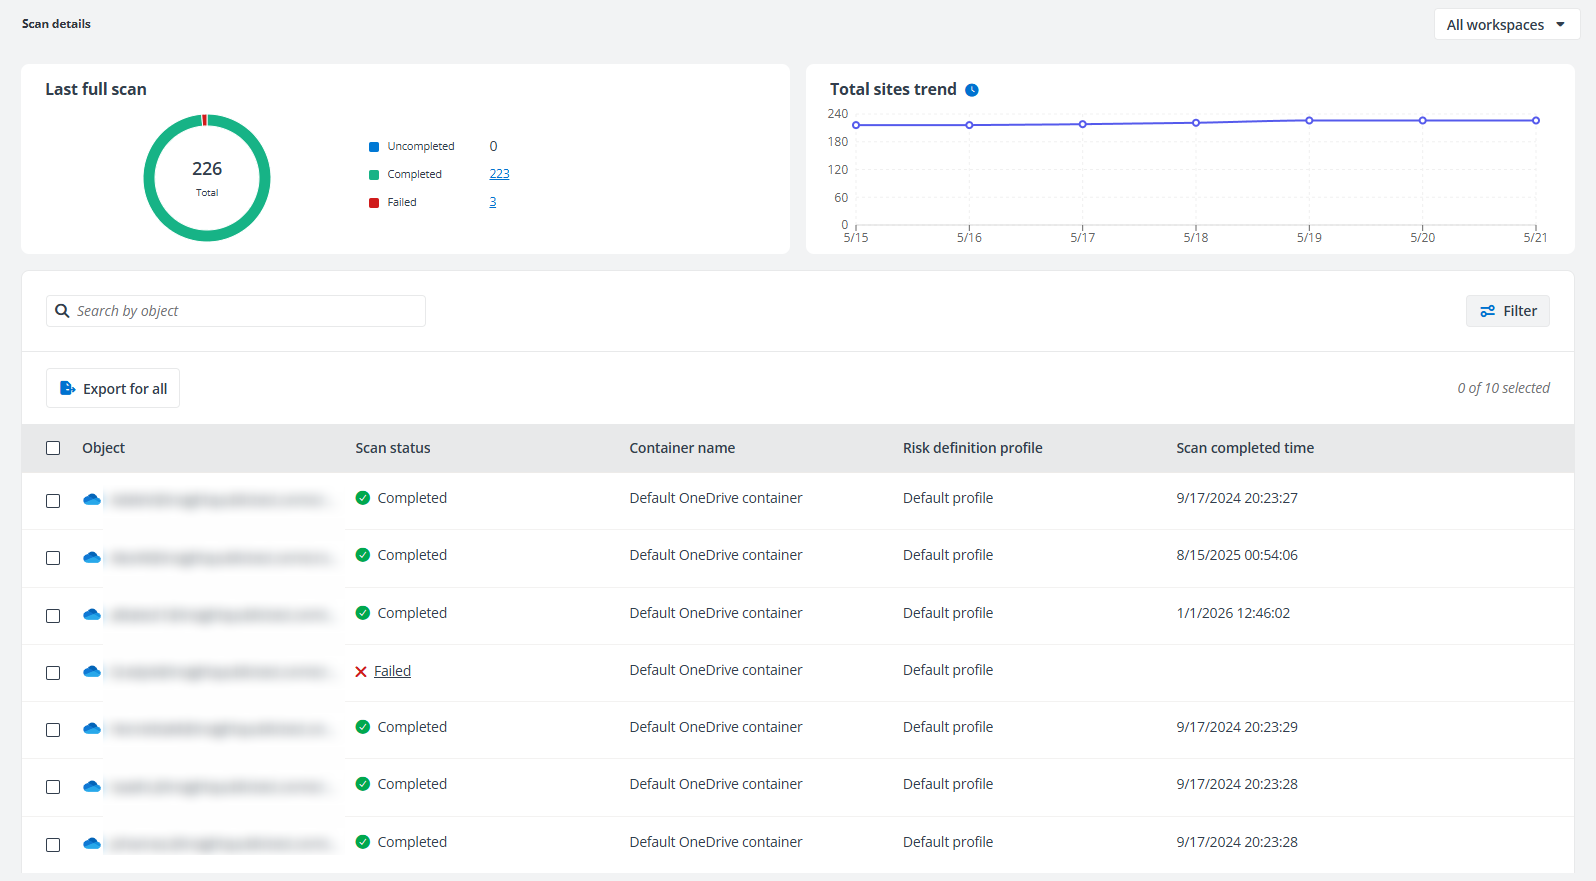Click the 226 Total donut chart

click(207, 178)
